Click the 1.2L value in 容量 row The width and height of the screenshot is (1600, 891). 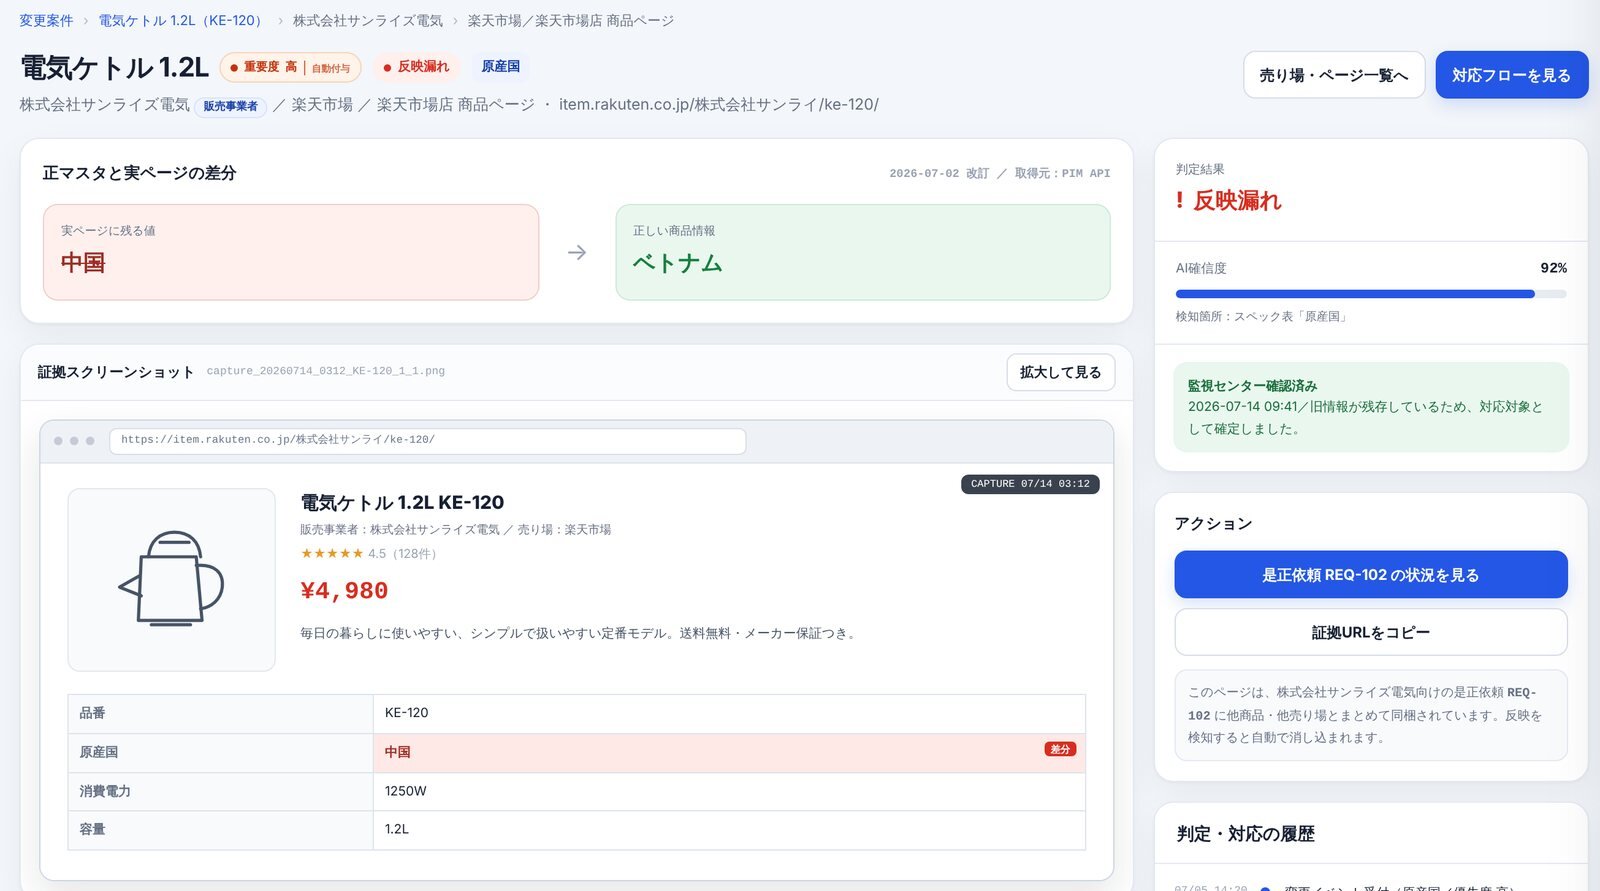point(397,829)
